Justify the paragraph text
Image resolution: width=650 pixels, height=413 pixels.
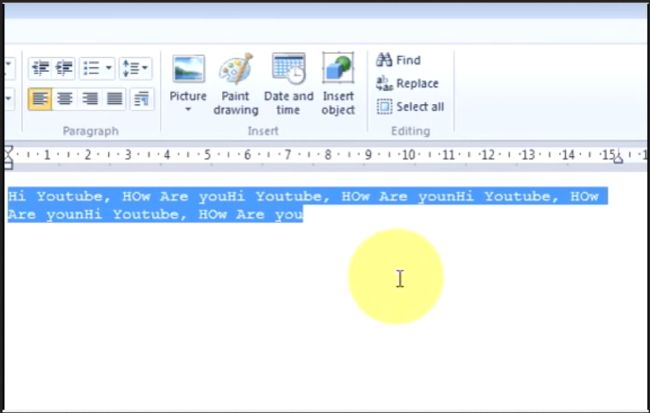pyautogui.click(x=114, y=99)
